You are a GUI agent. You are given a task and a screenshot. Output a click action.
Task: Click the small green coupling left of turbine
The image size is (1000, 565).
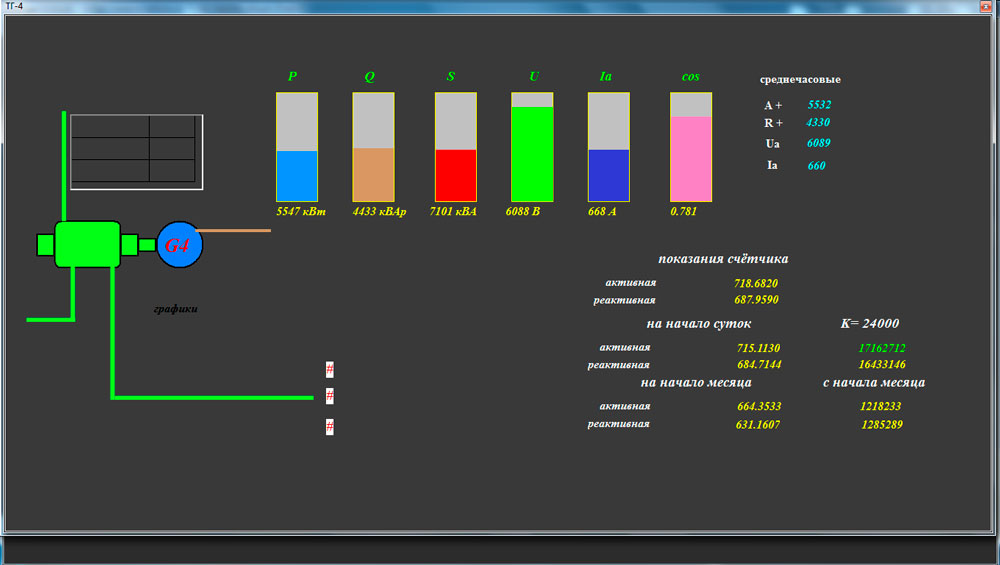pyautogui.click(x=45, y=245)
